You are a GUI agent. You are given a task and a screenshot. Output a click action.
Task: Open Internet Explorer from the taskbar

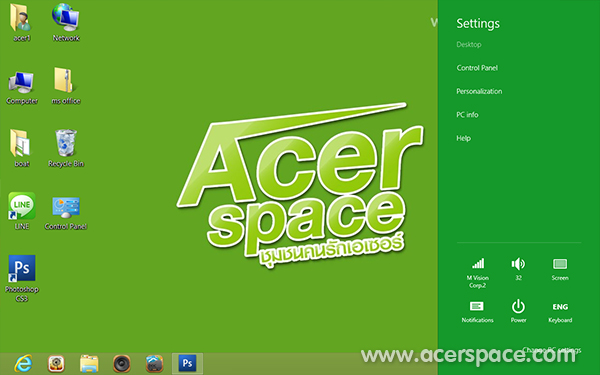pyautogui.click(x=24, y=363)
